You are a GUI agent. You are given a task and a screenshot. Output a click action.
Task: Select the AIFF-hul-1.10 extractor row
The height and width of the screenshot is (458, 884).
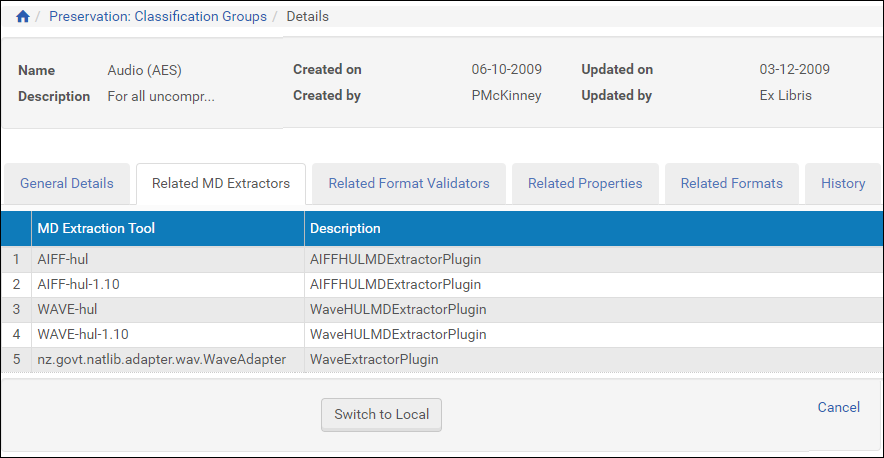point(78,285)
